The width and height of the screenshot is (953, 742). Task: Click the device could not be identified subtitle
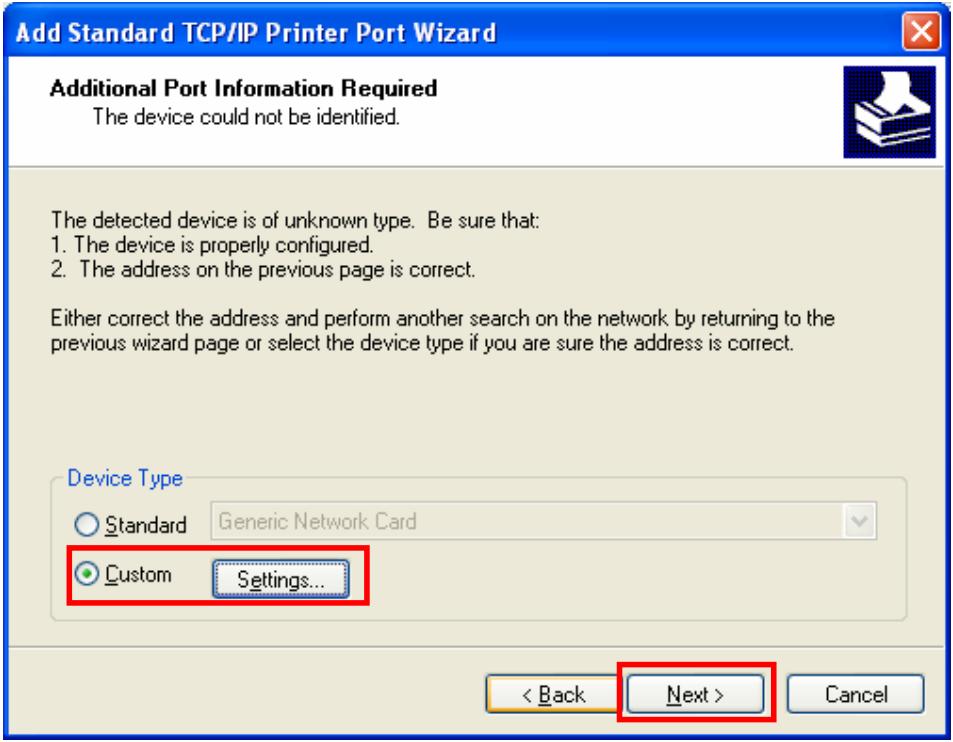coord(246,116)
